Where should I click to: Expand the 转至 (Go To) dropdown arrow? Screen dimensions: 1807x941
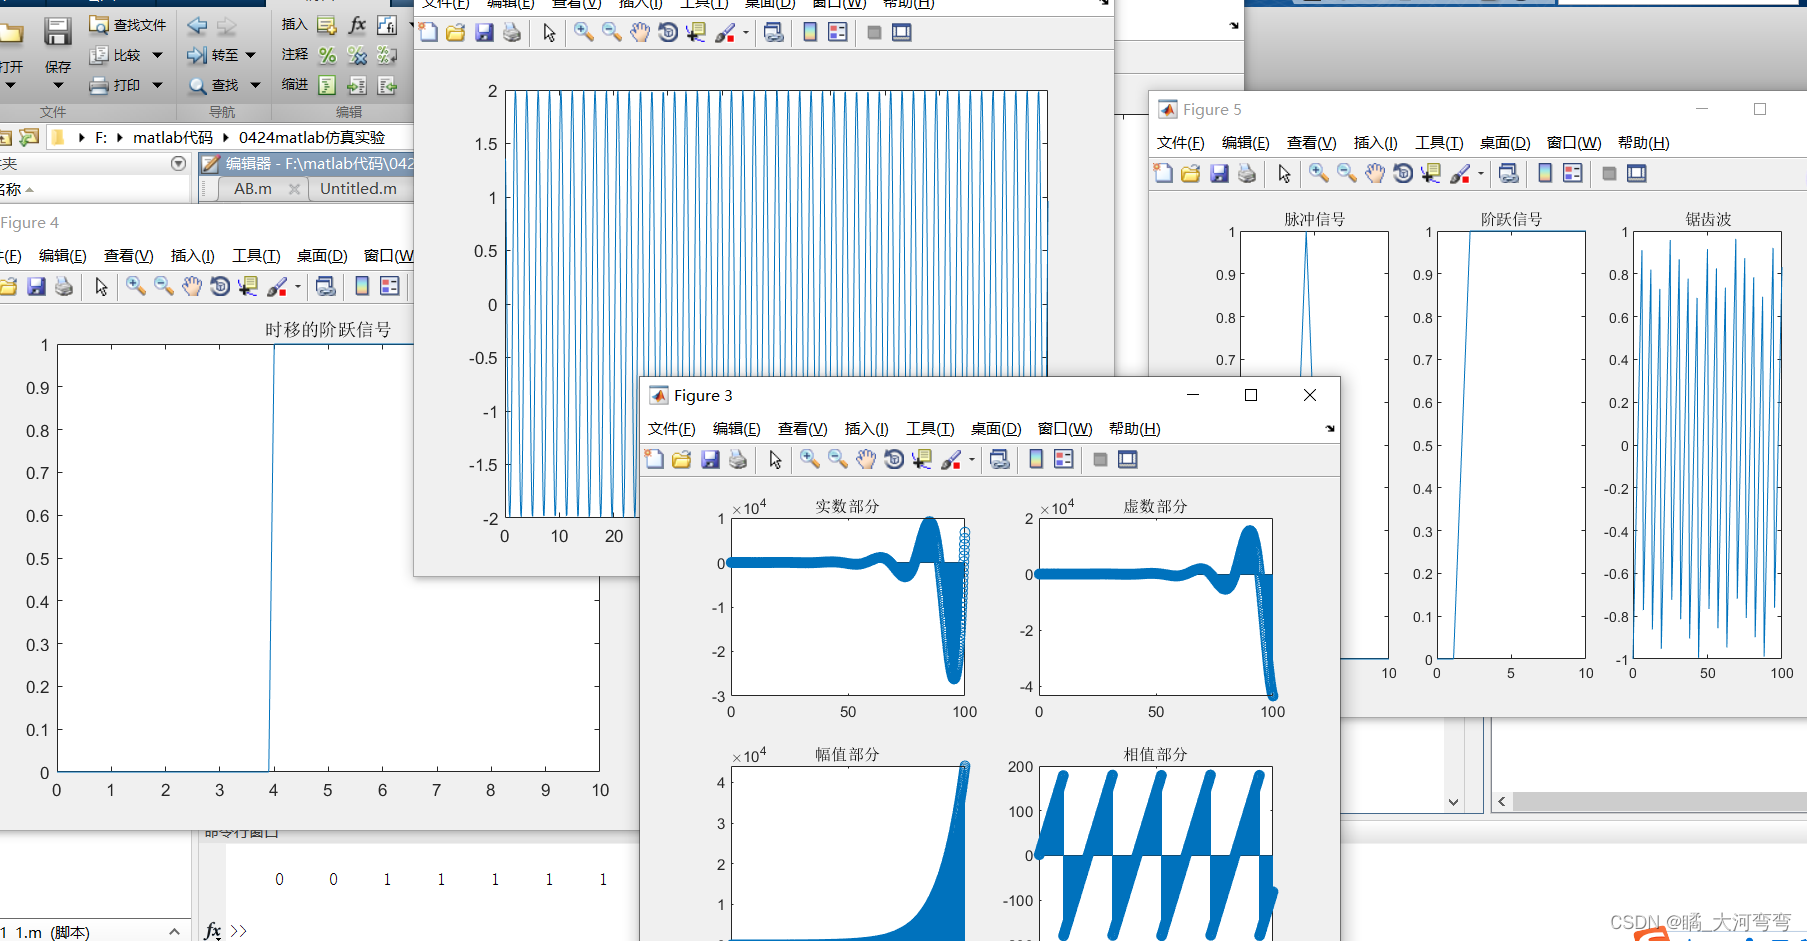250,55
